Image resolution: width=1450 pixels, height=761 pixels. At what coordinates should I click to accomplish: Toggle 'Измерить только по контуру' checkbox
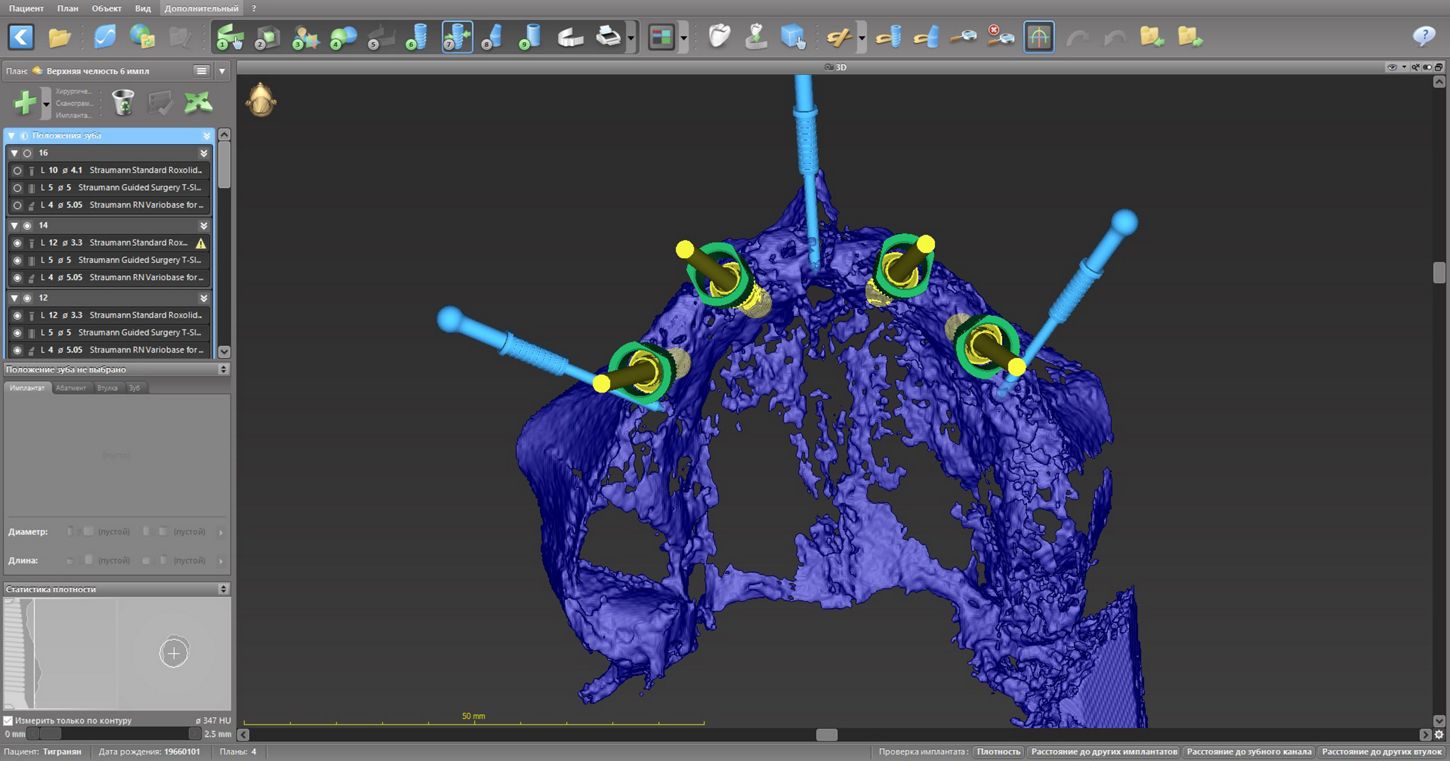pos(8,720)
